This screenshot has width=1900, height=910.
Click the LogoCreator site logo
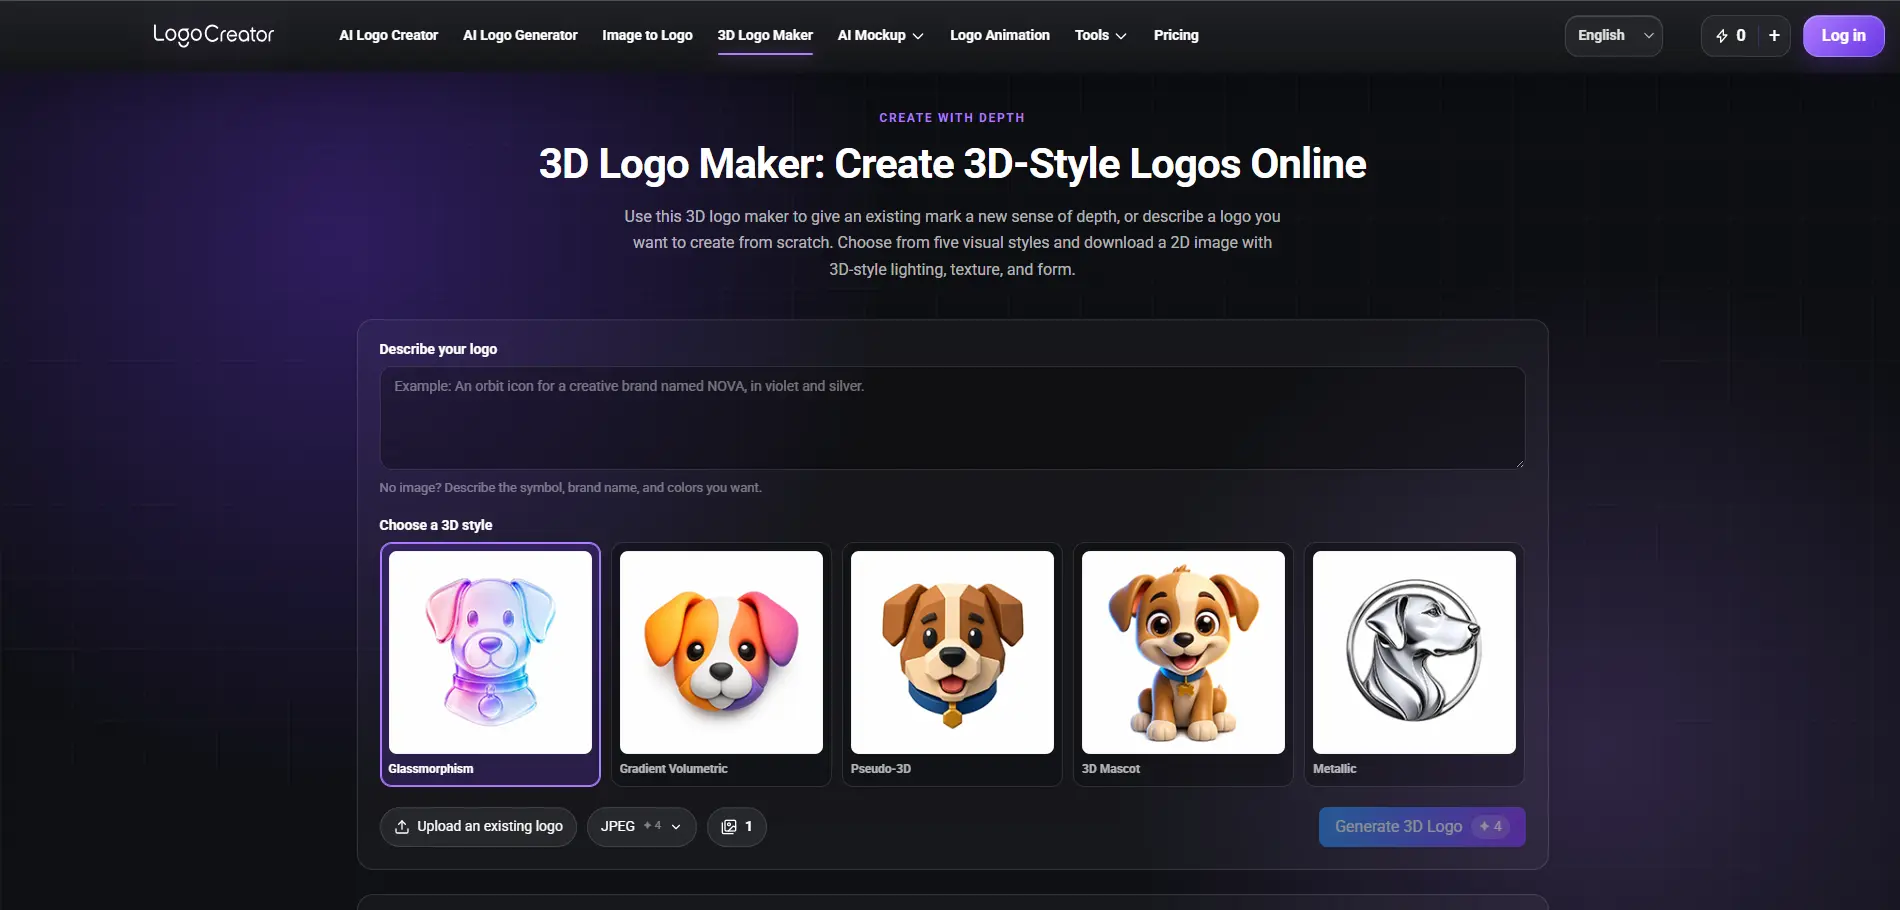pyautogui.click(x=213, y=35)
